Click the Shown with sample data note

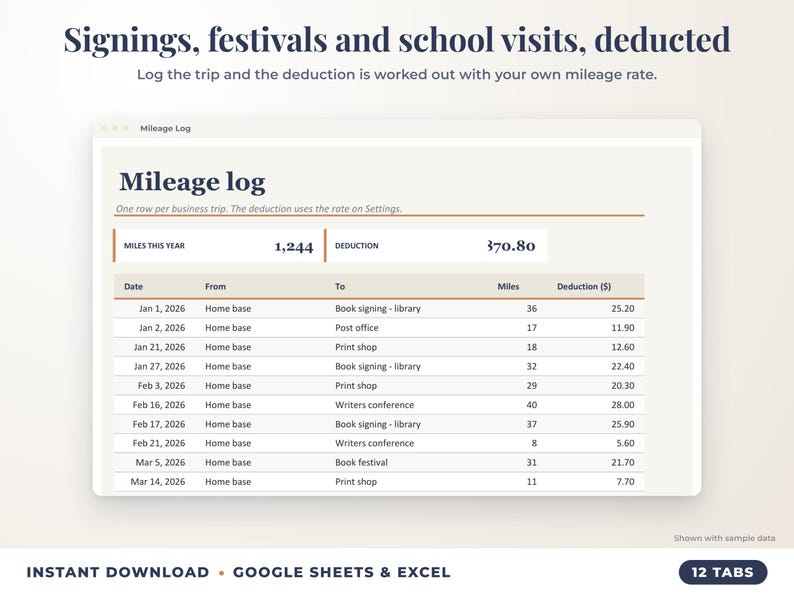[724, 538]
